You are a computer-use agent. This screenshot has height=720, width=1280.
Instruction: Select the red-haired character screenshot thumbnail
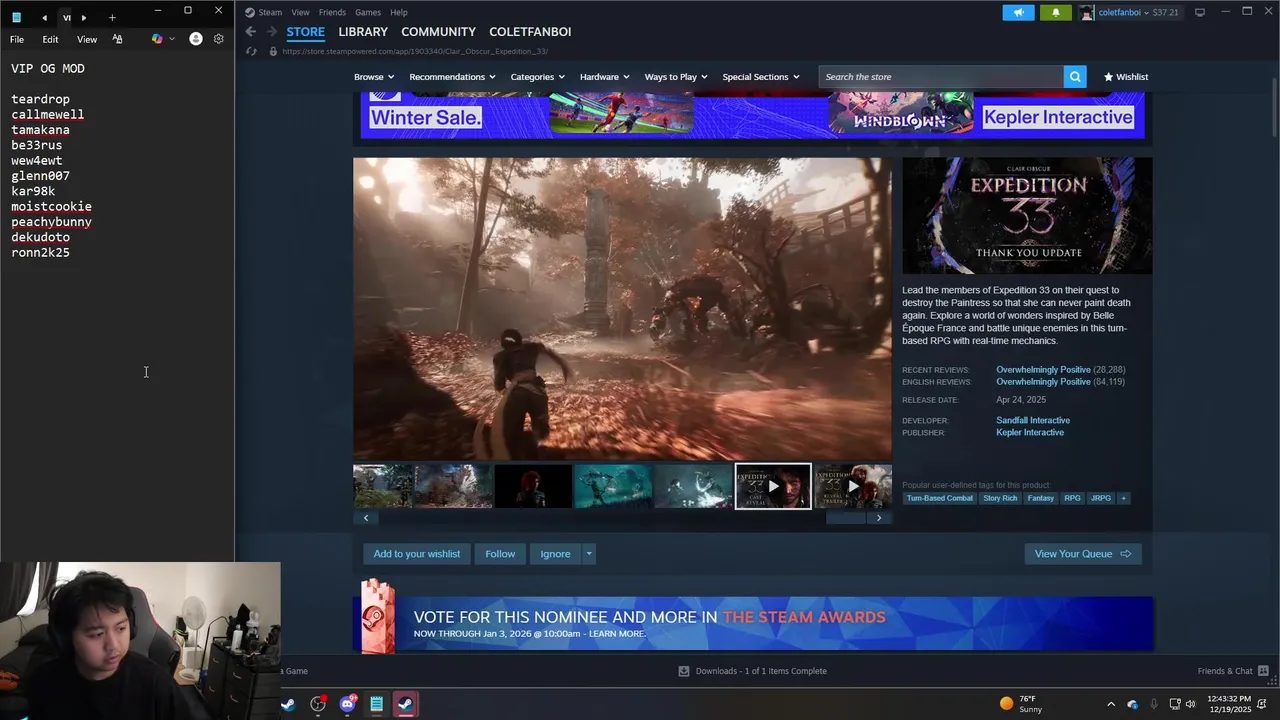click(533, 486)
